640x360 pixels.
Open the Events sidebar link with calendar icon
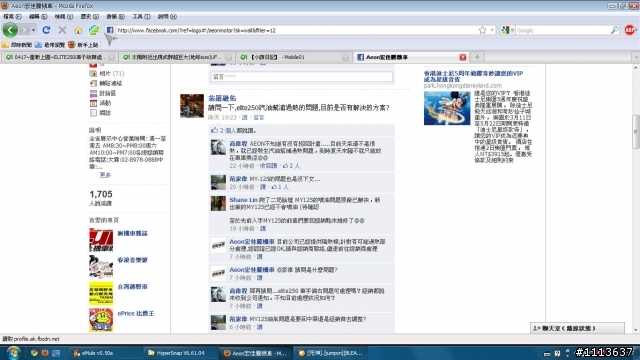(100, 103)
